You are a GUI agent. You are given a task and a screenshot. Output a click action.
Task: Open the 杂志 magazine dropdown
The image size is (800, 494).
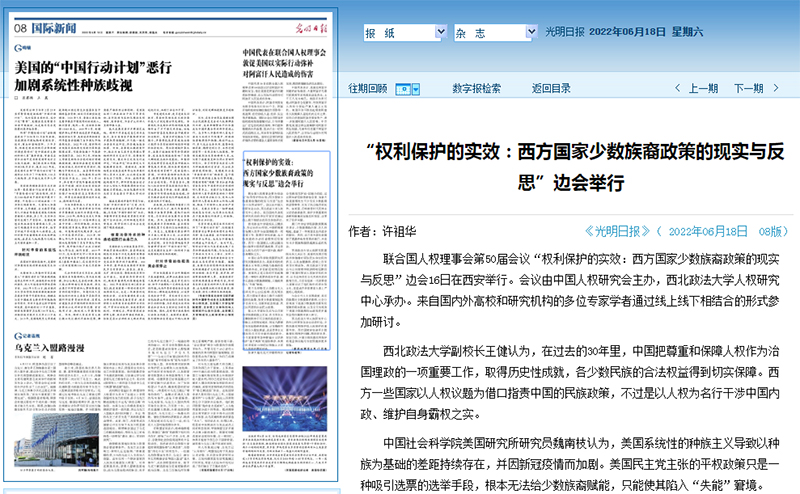click(x=491, y=33)
